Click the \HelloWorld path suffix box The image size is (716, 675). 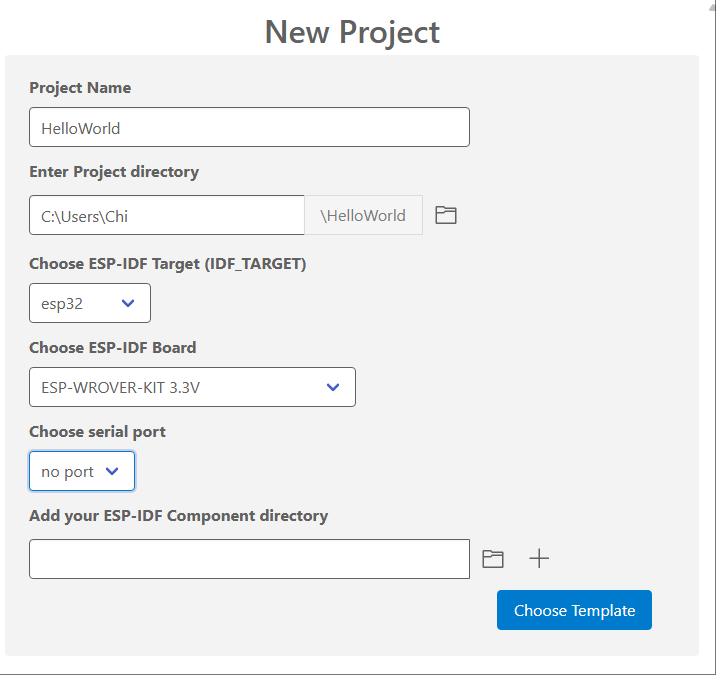[x=363, y=216]
